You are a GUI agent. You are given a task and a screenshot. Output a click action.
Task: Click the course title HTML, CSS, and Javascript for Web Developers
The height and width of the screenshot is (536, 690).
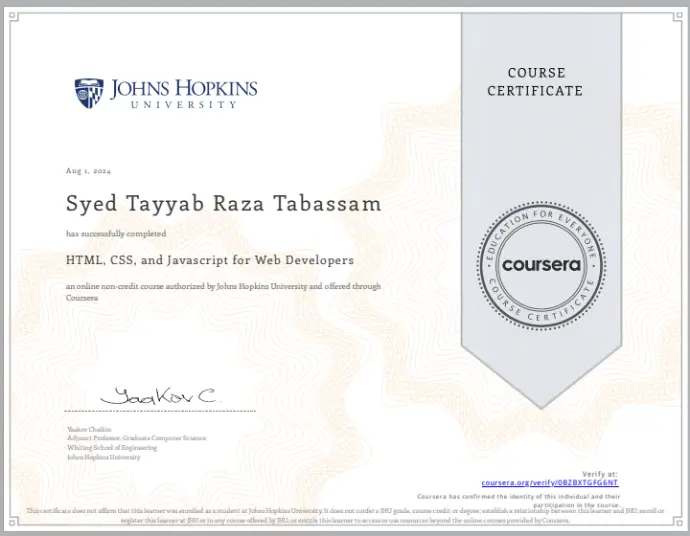(x=210, y=260)
